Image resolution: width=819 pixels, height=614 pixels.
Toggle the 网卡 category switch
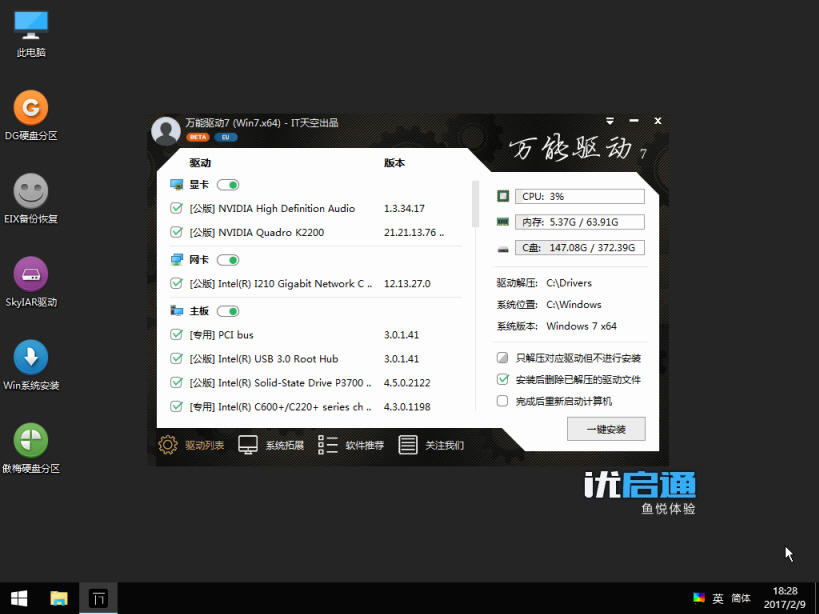point(228,260)
